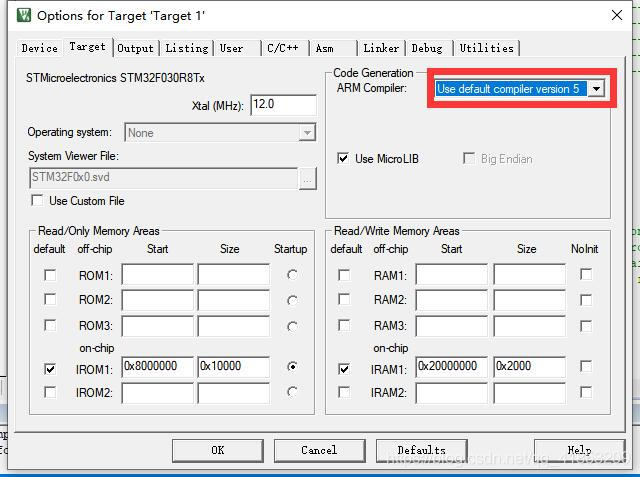Click the RAM3 Start field
Image resolution: width=640 pixels, height=477 pixels.
pos(452,326)
